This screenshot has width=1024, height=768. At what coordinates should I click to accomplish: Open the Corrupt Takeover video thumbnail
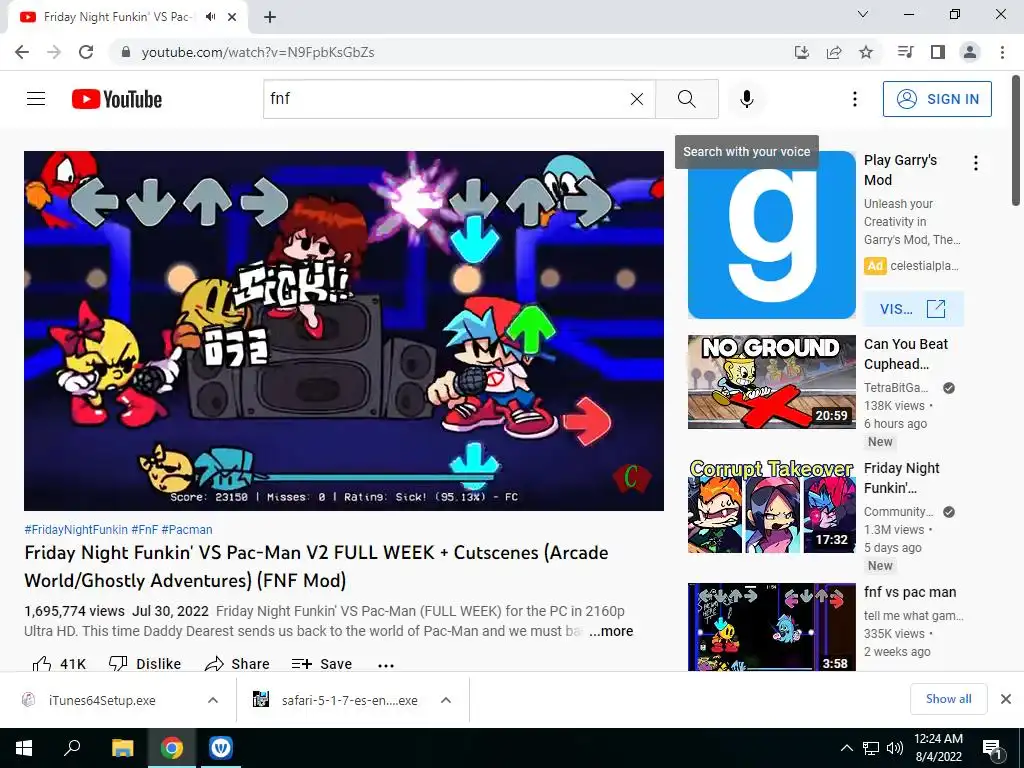771,505
